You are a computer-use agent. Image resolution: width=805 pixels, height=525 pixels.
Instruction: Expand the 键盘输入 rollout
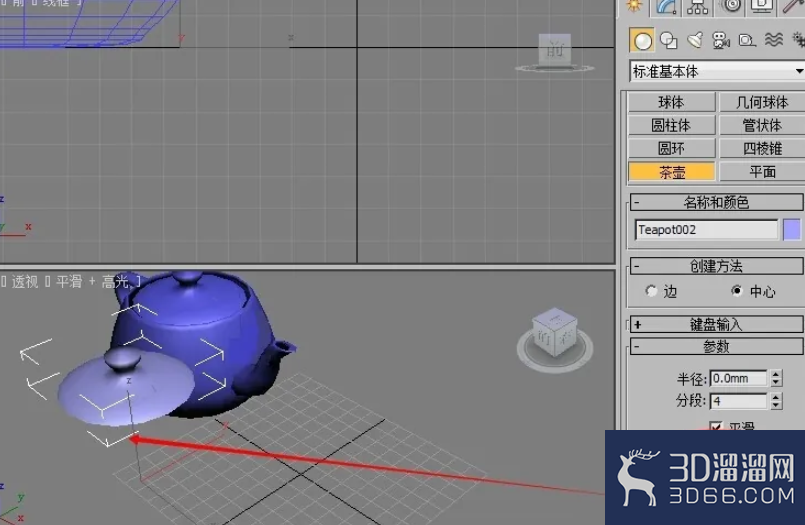click(x=716, y=324)
